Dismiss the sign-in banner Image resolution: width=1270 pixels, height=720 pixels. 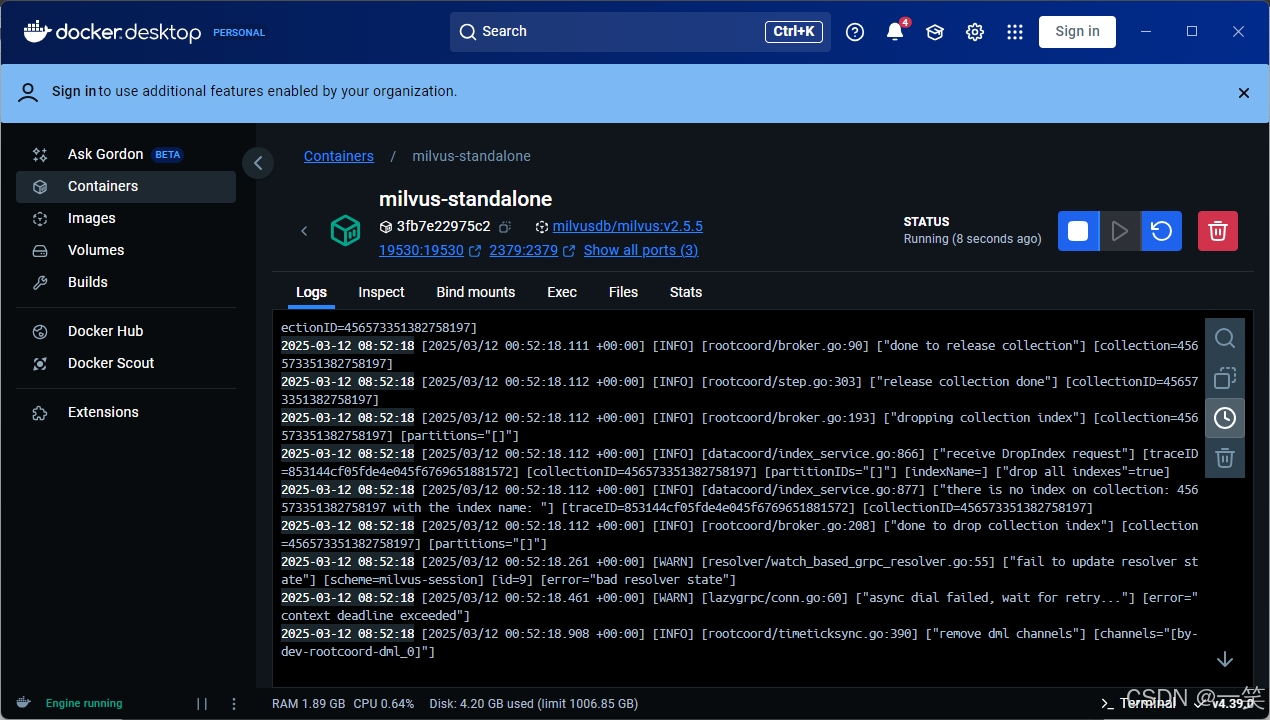(1244, 93)
